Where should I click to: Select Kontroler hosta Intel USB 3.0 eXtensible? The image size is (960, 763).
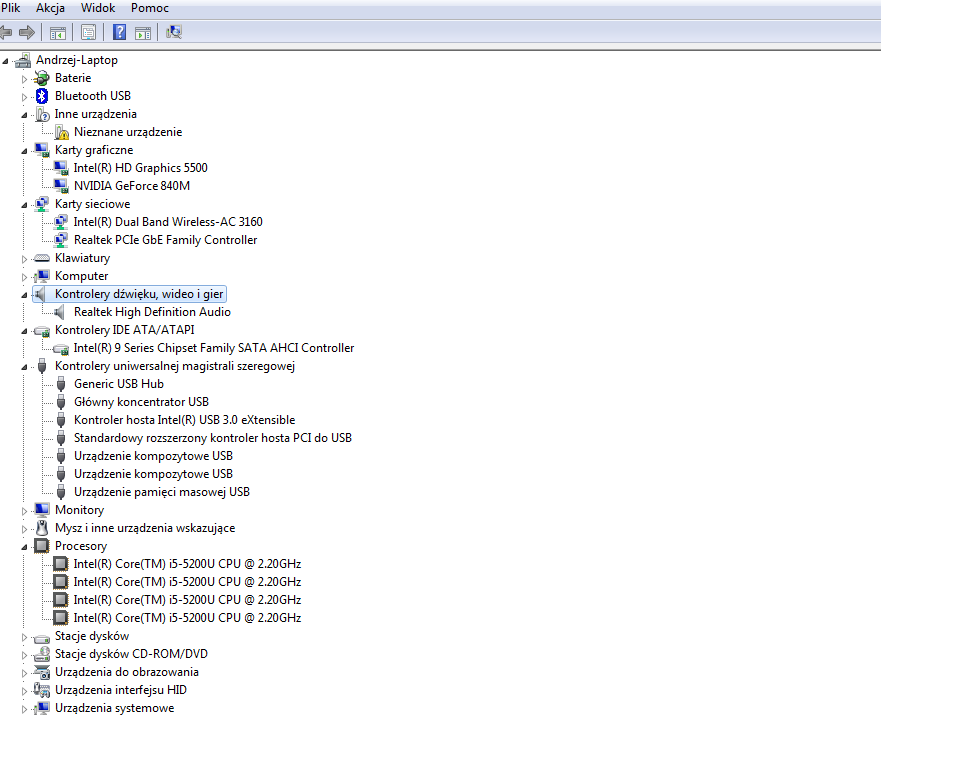[x=184, y=420]
